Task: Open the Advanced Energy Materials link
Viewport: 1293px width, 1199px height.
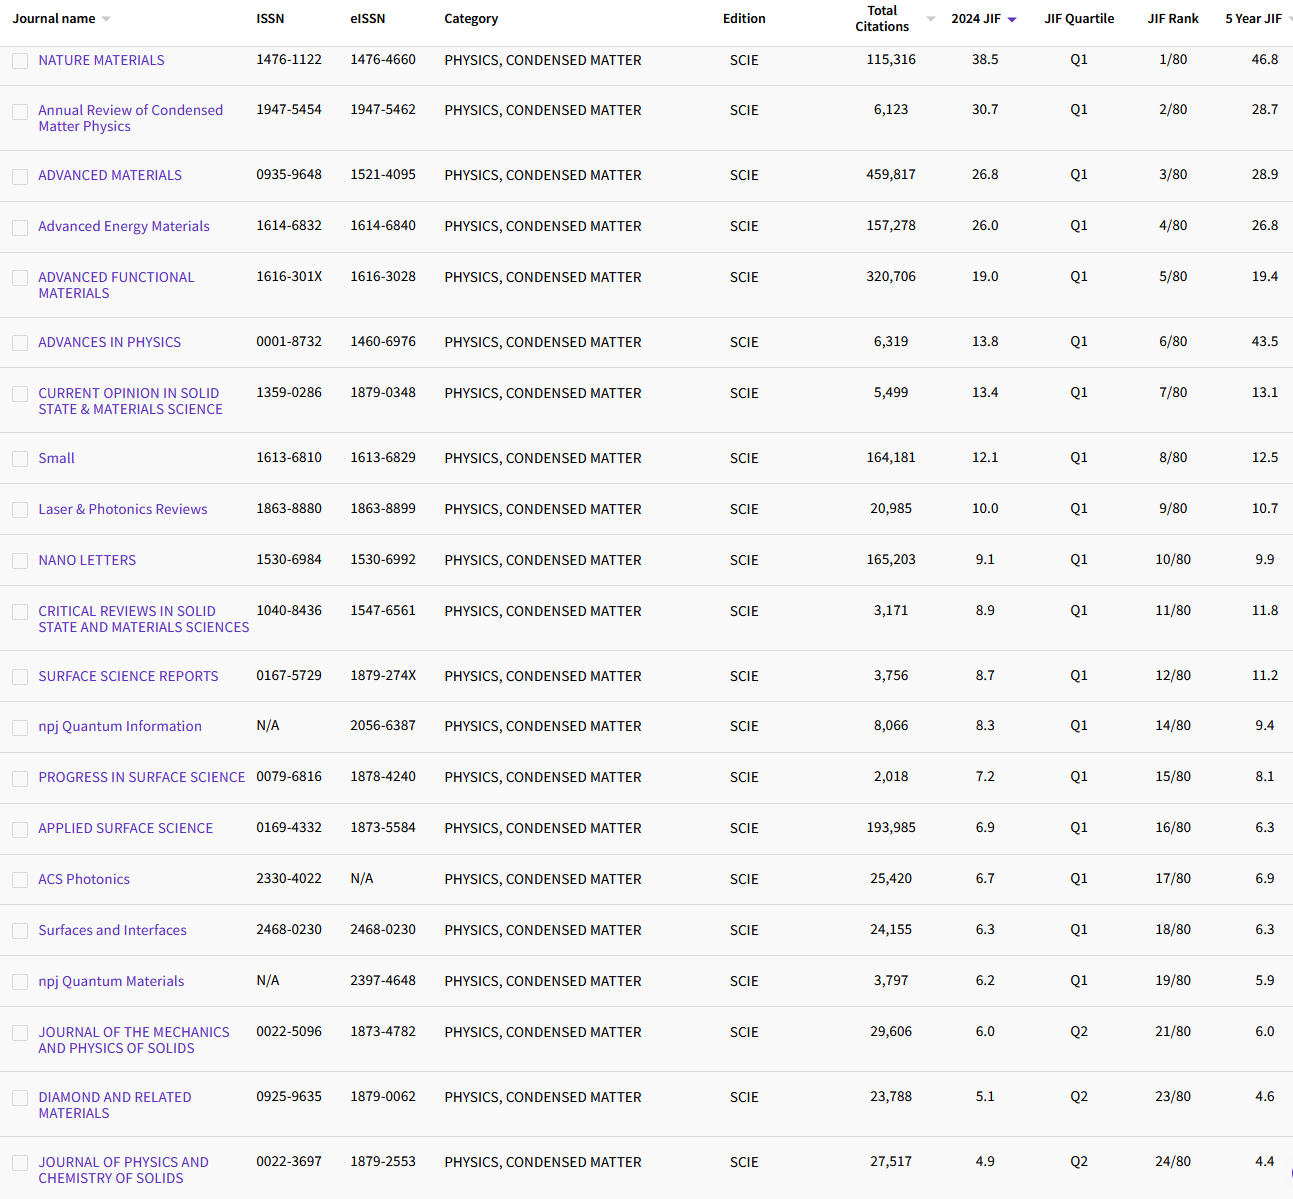Action: coord(123,226)
